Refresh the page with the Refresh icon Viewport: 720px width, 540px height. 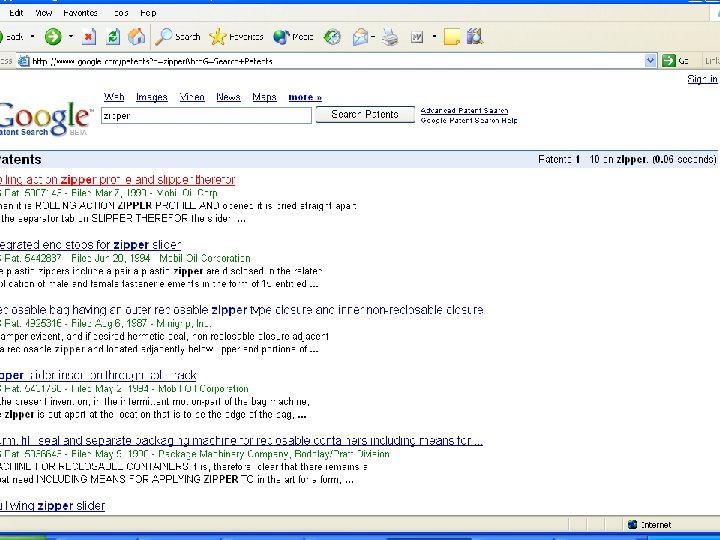tap(113, 36)
